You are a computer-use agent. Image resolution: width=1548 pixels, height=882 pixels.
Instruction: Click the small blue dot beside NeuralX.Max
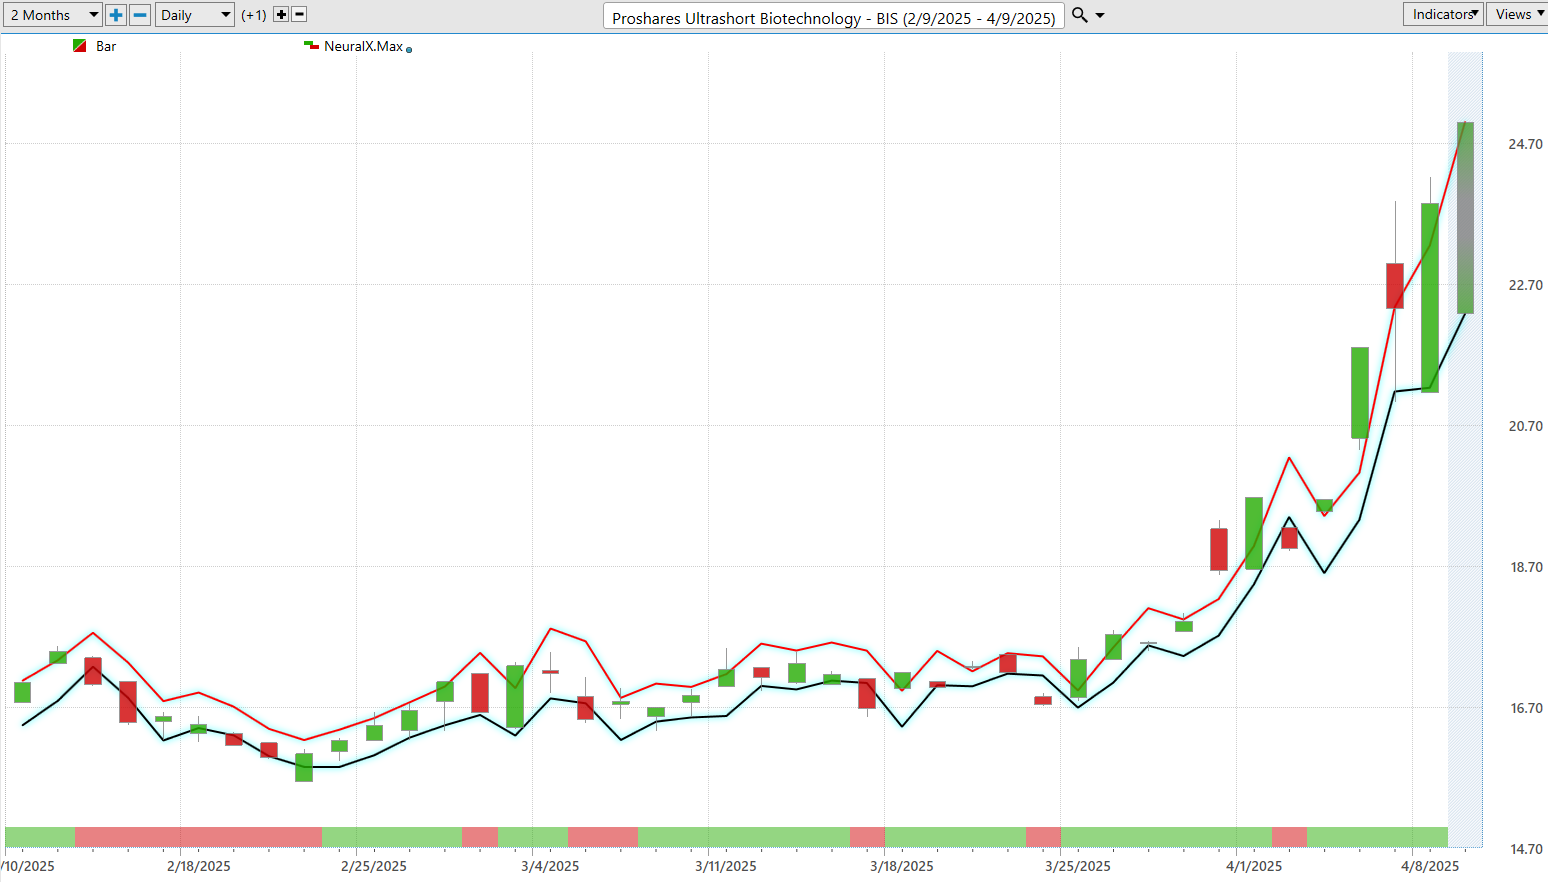point(409,49)
